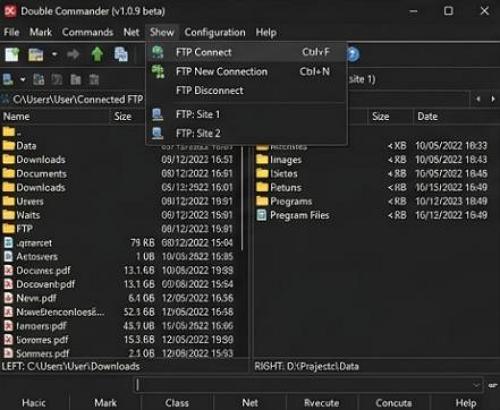Screen dimensions: 500x410
Task: Select the Waits folder in left panel
Action: [x=28, y=215]
